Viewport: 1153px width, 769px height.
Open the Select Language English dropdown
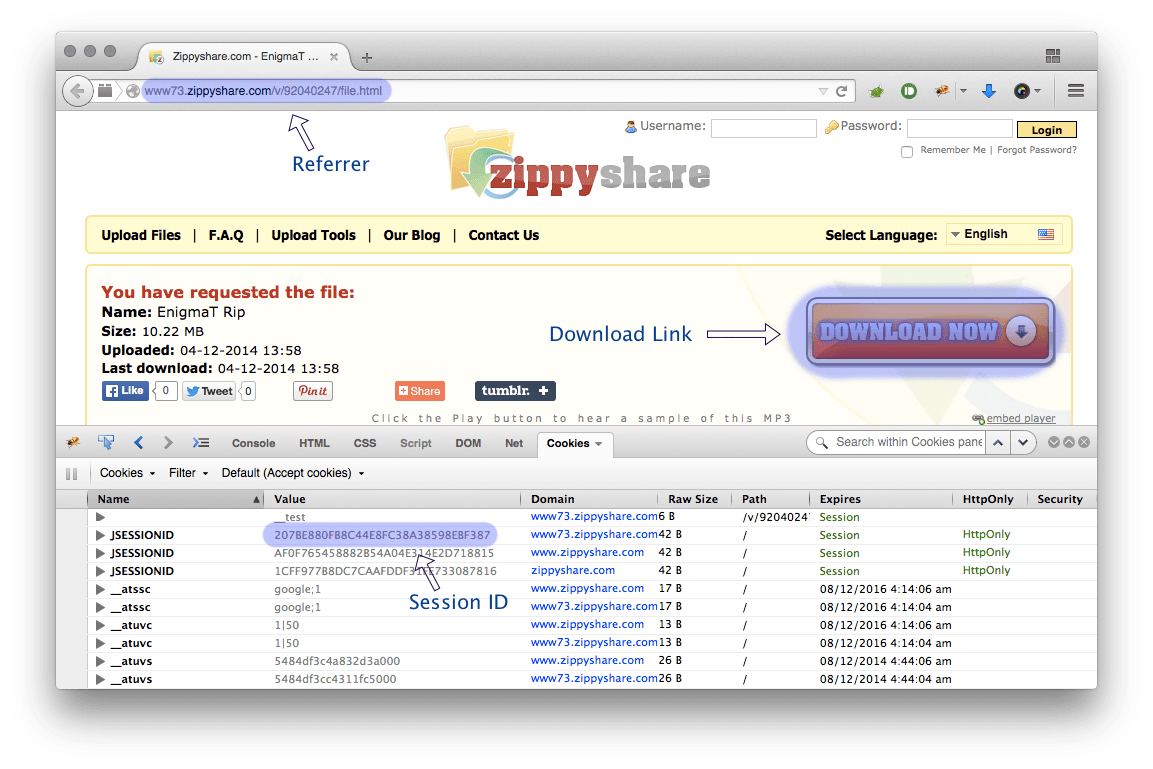coord(1004,235)
